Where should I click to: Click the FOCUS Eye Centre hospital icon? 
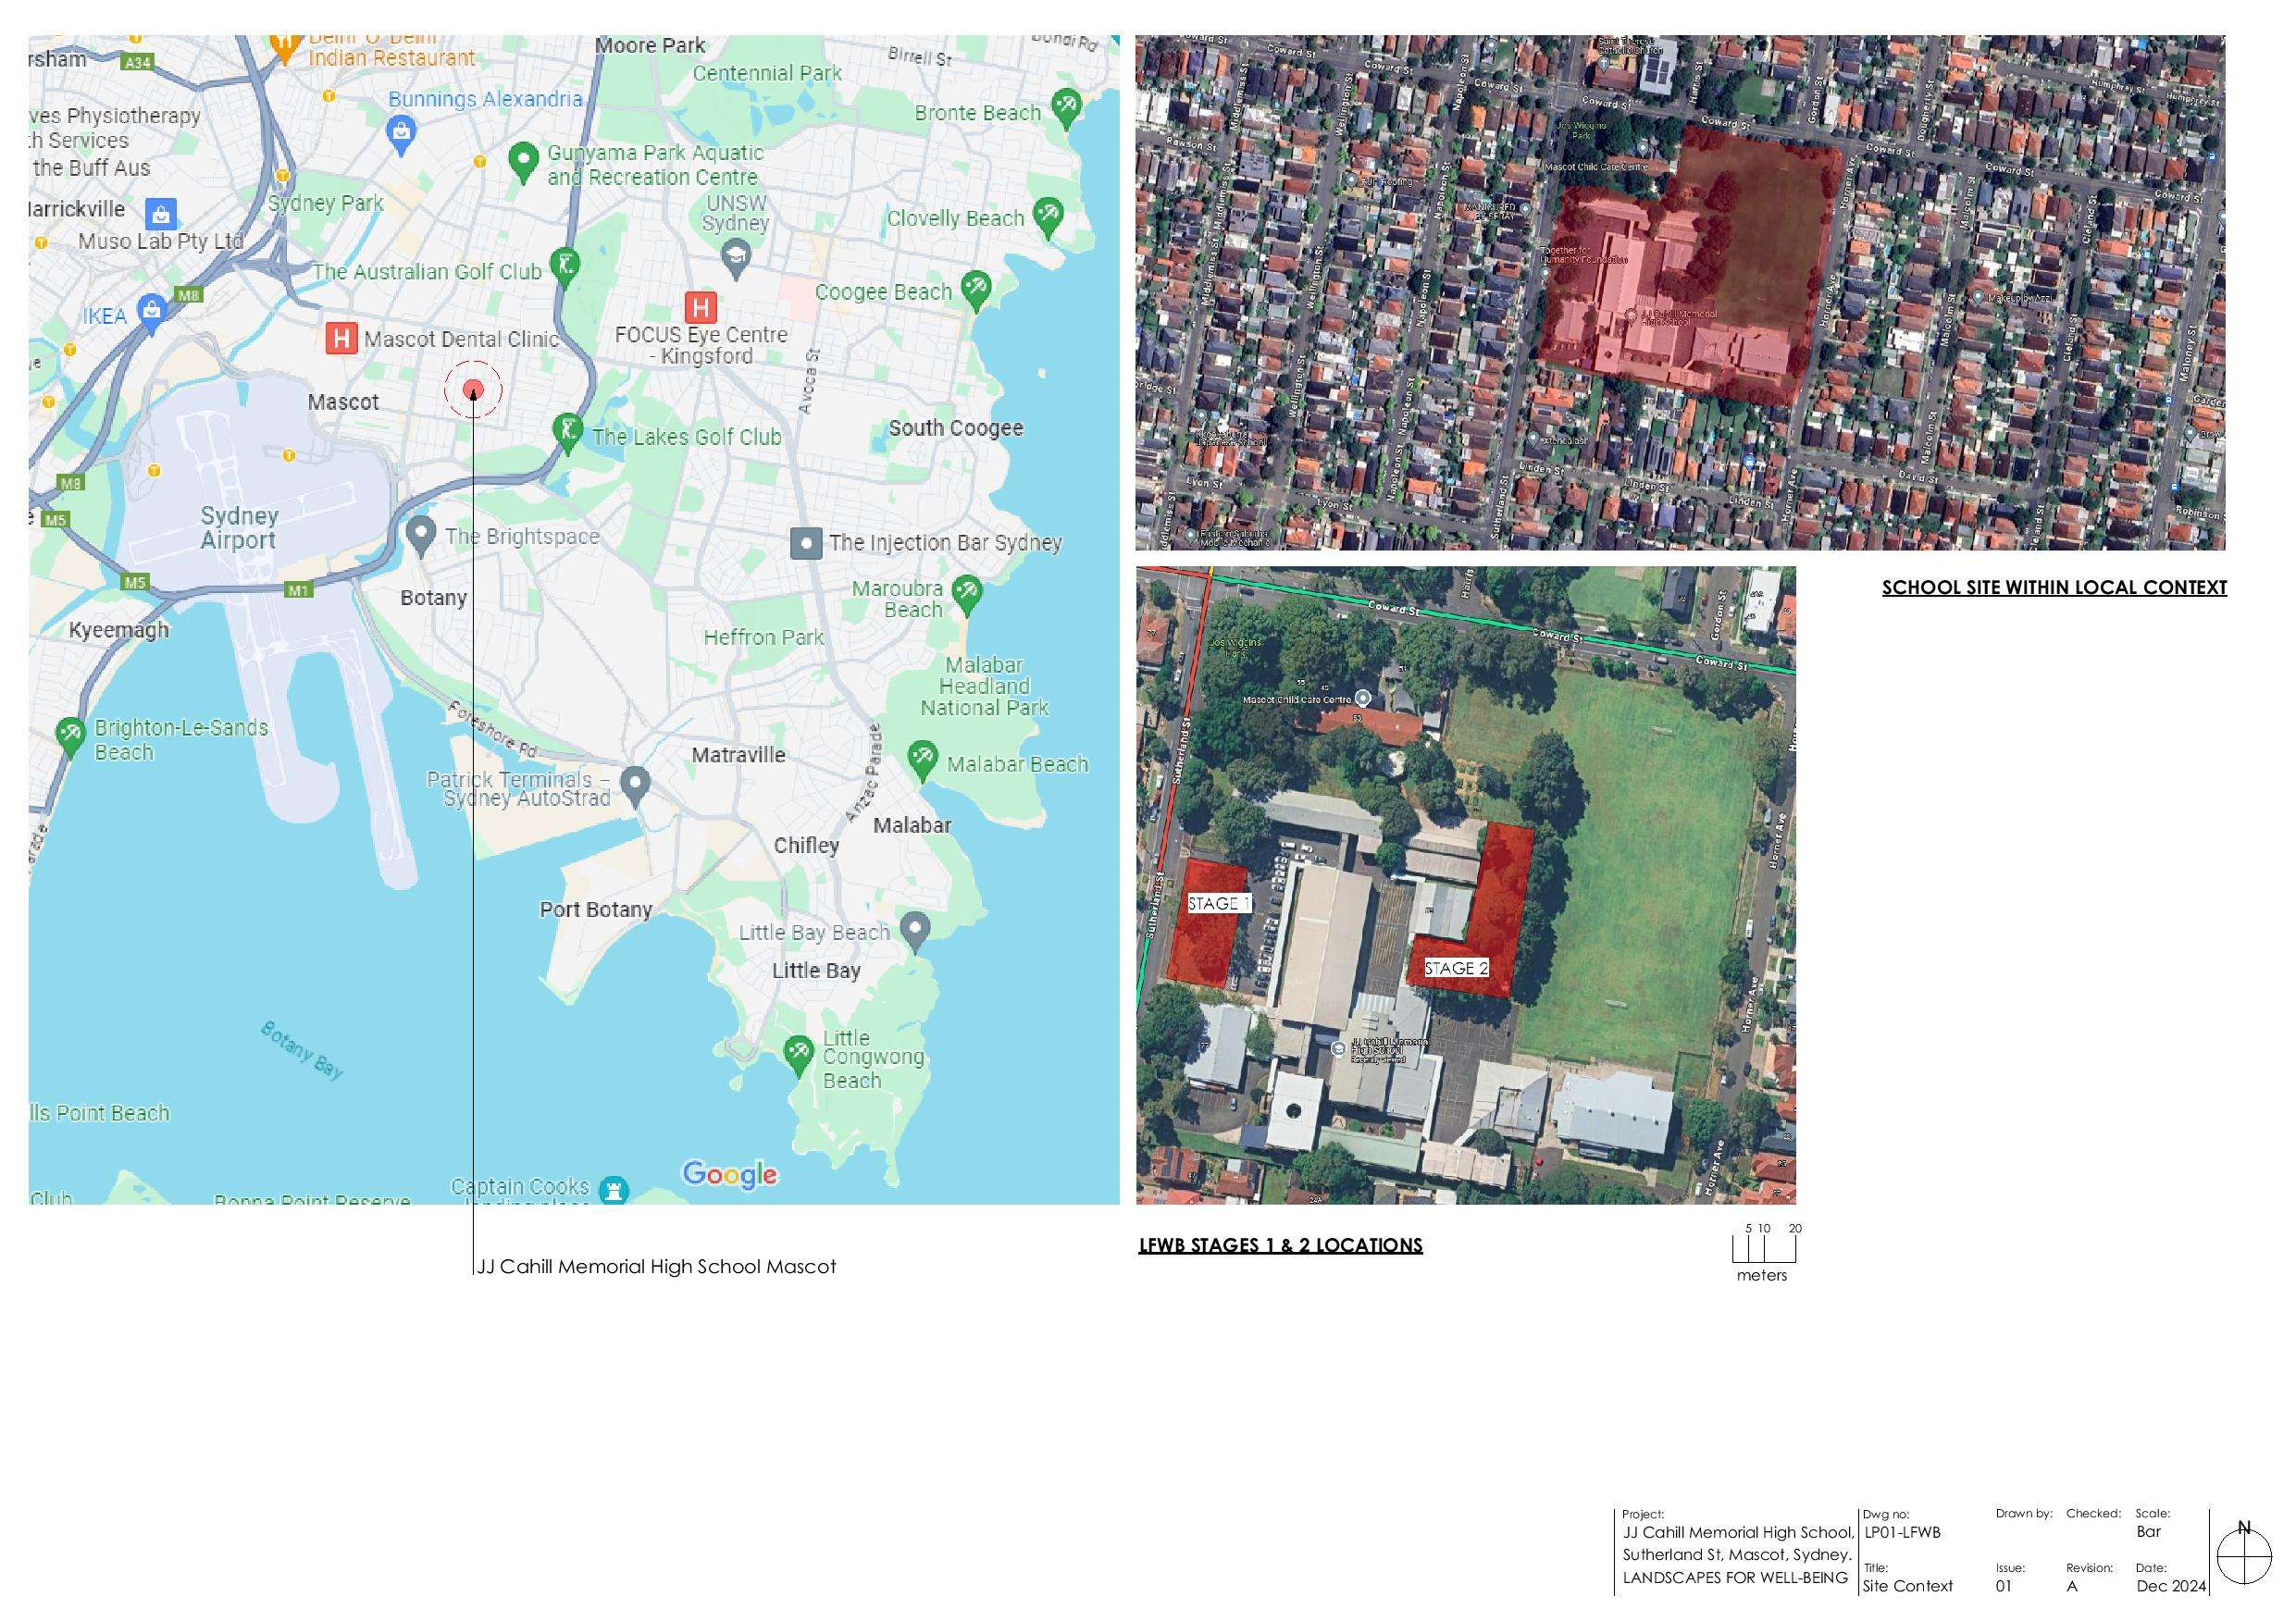(700, 306)
